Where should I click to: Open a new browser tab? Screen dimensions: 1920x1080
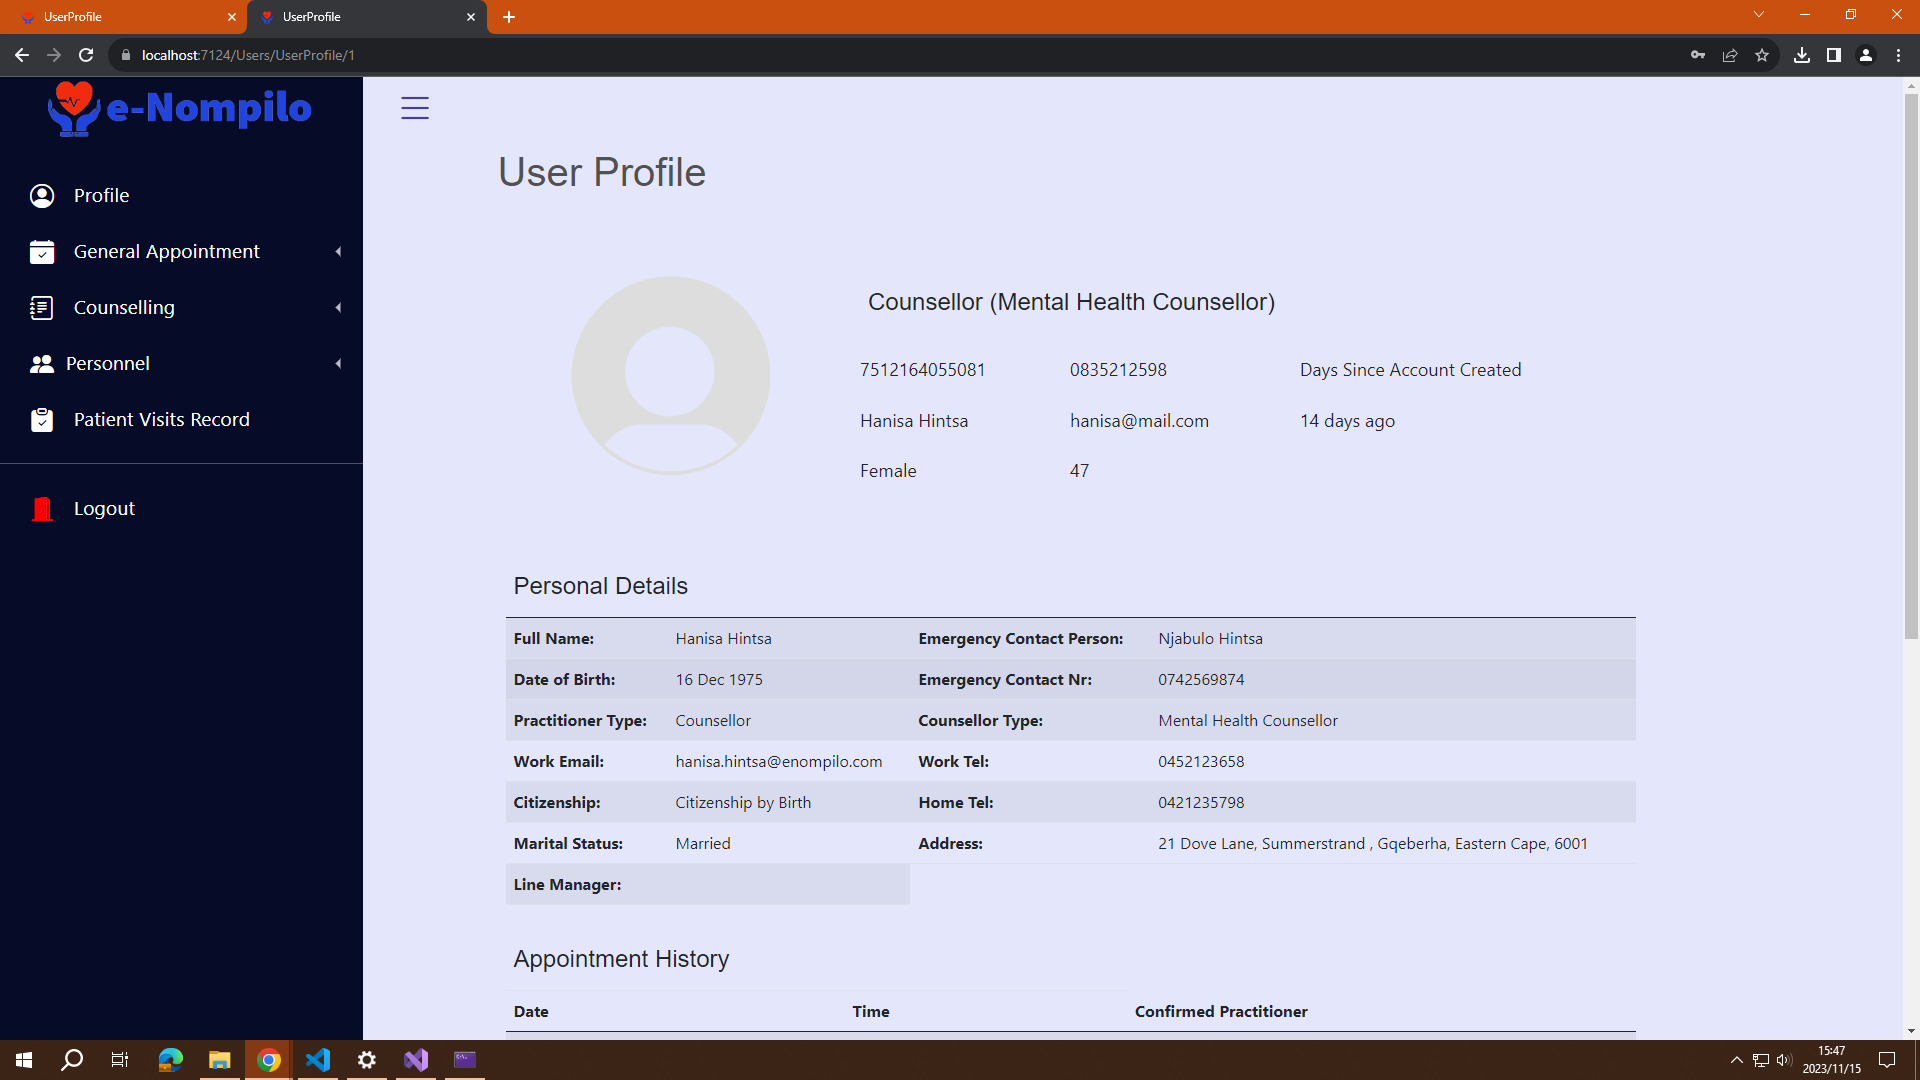(509, 17)
